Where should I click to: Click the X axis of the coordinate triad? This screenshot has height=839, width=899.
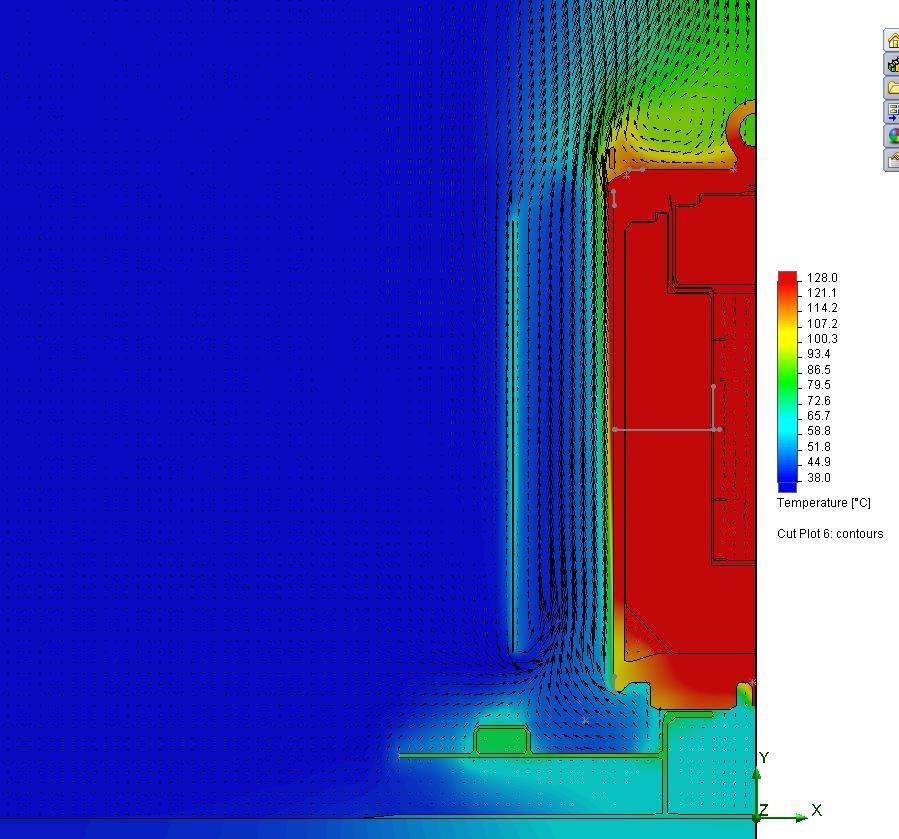coord(785,817)
